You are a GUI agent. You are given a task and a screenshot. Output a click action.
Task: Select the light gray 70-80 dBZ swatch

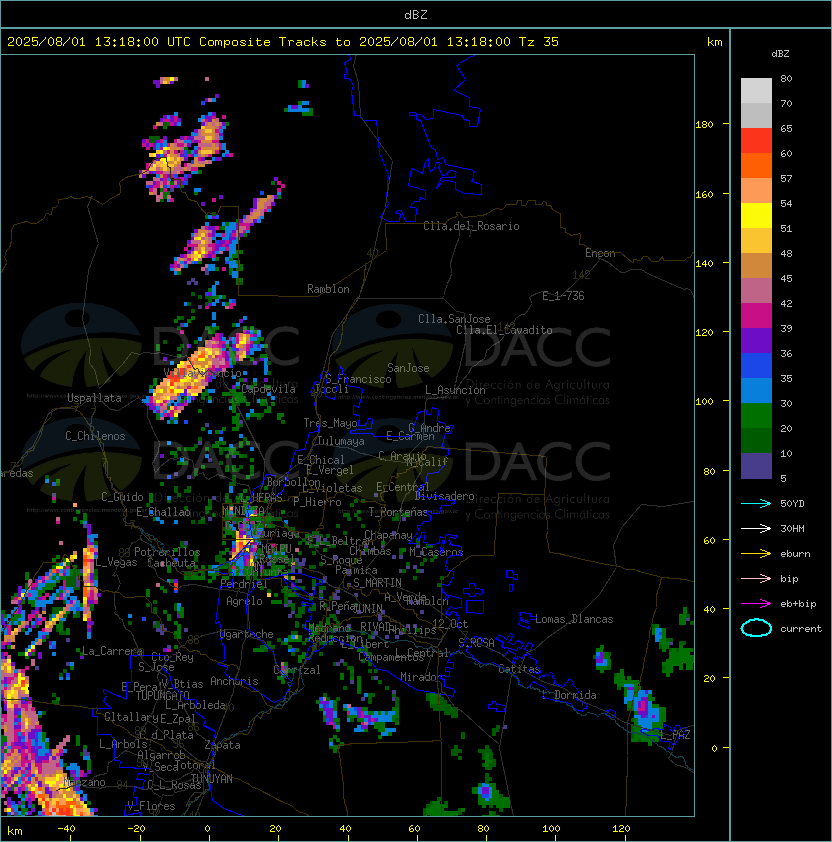756,91
